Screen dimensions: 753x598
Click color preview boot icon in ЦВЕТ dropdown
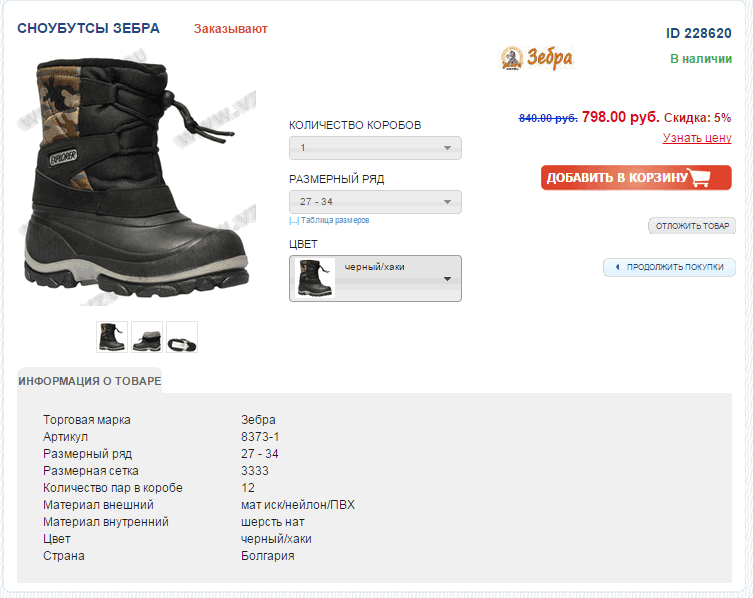[x=315, y=278]
